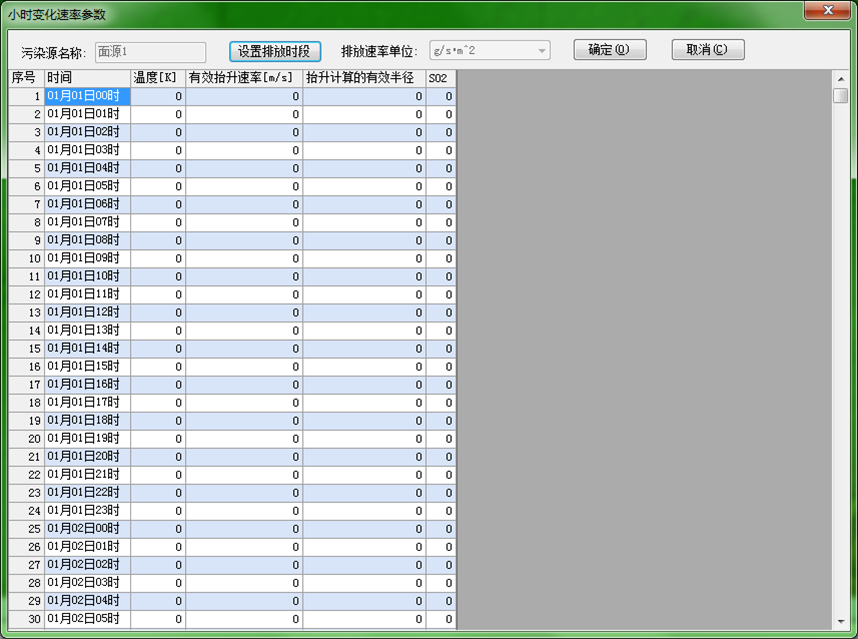Screen dimensions: 858x639
Task: Click the 抬升计算的有效半径 column header
Action: pyautogui.click(x=364, y=78)
